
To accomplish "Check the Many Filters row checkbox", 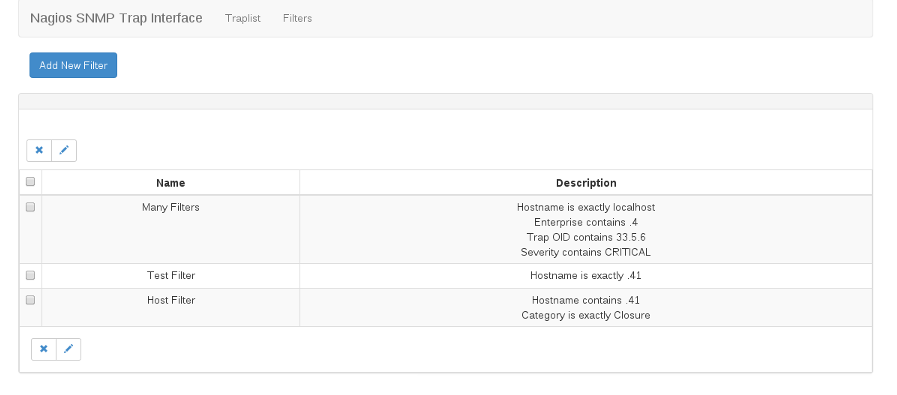I will click(30, 207).
